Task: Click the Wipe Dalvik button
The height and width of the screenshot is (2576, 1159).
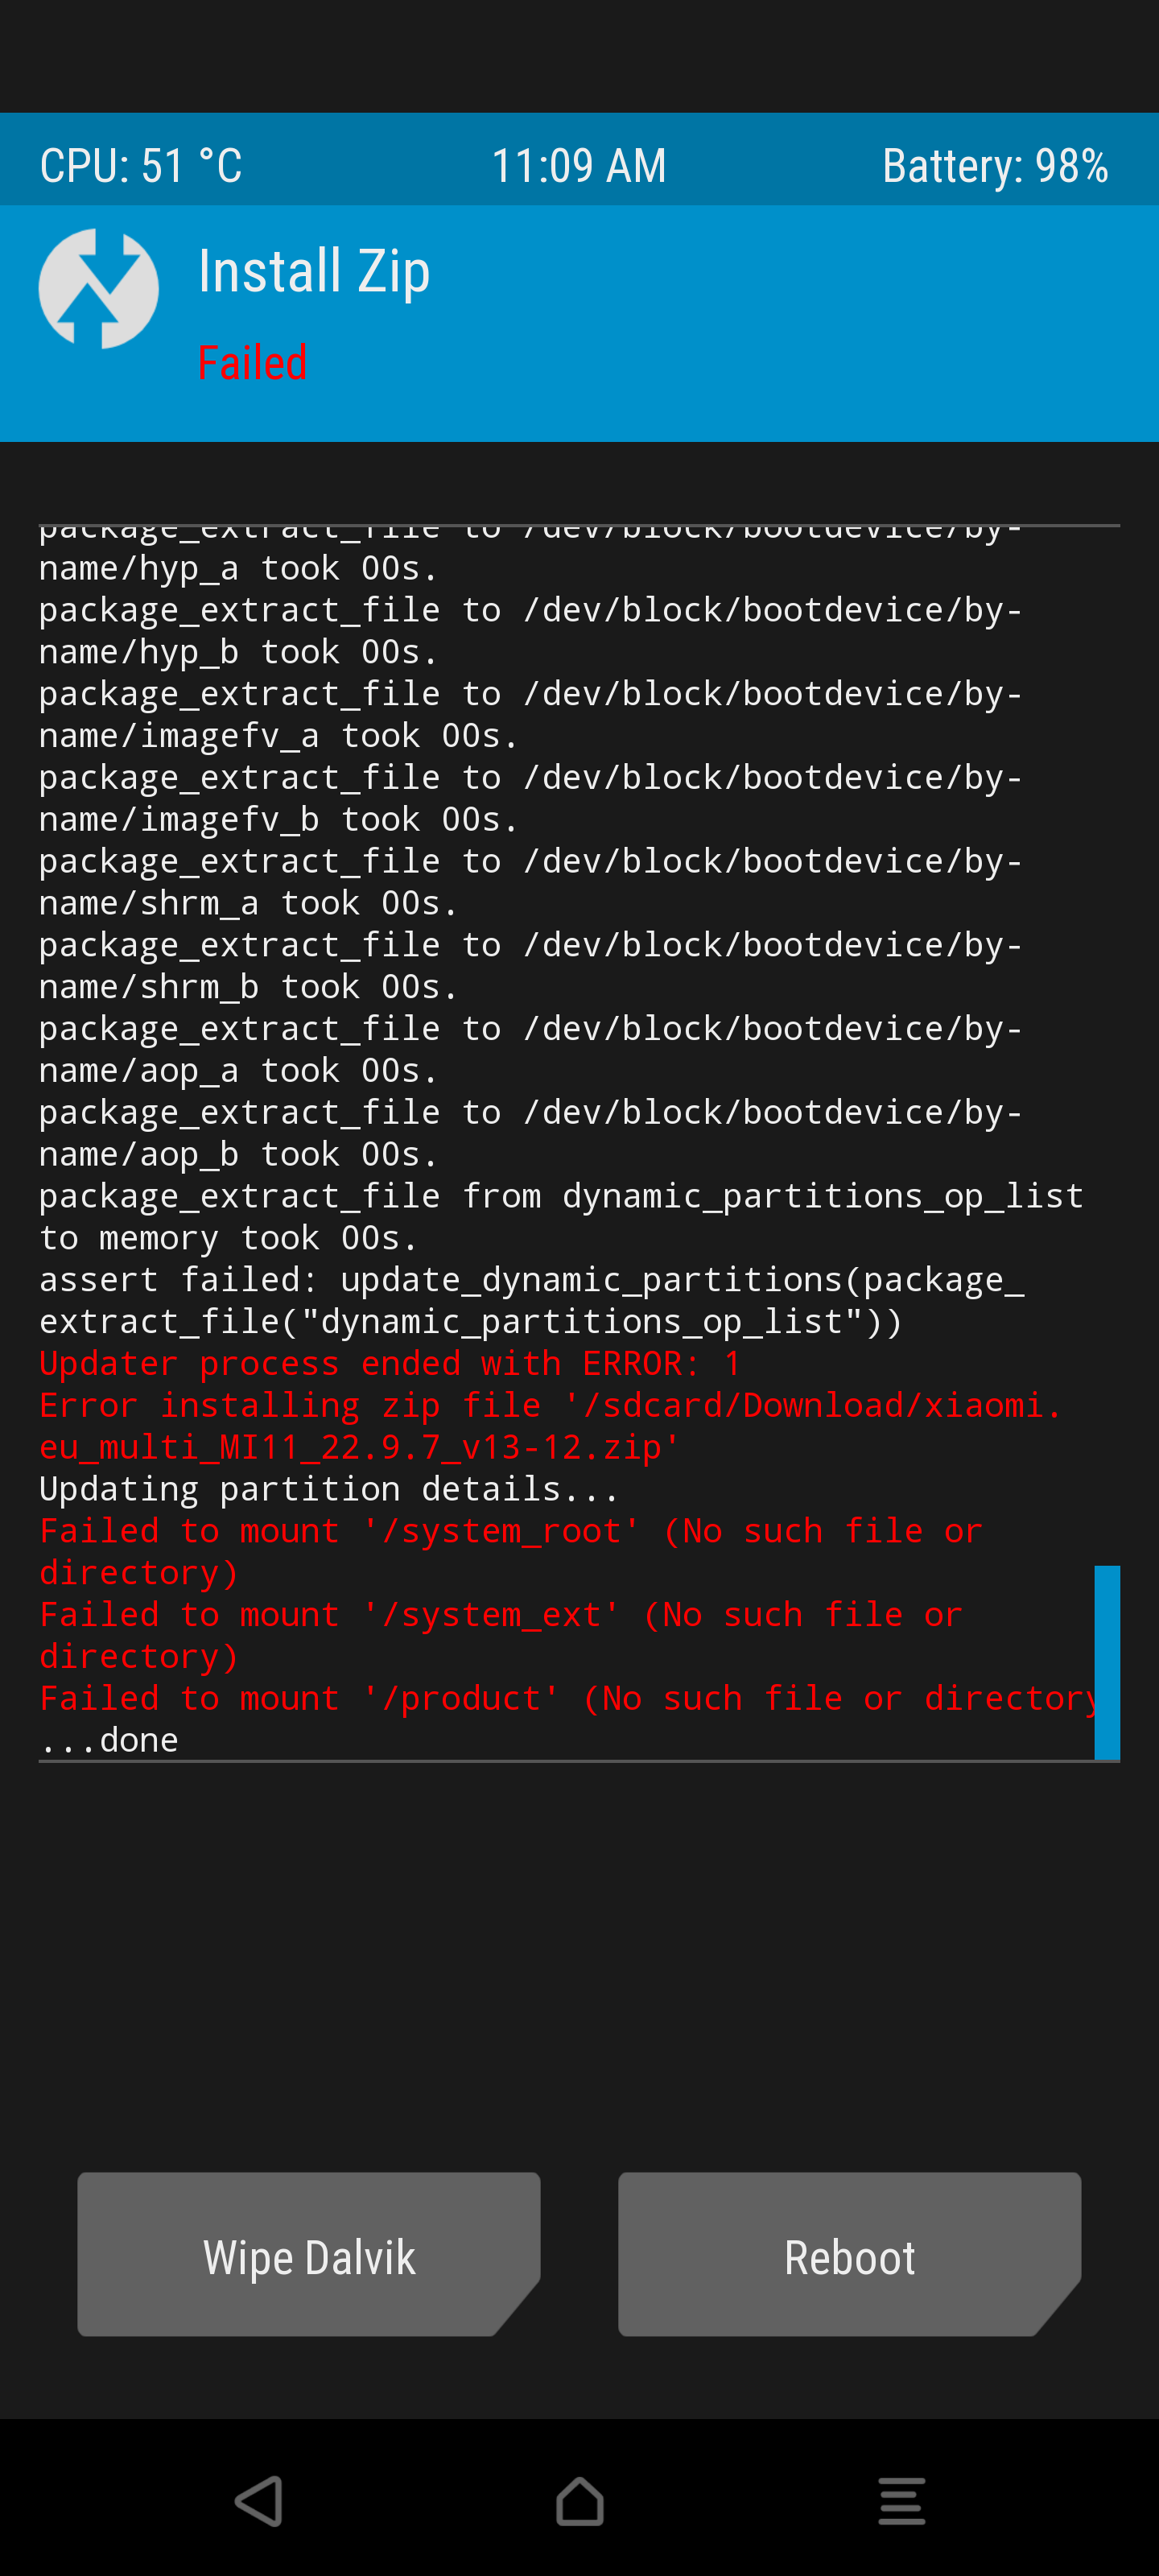Action: tap(309, 2254)
